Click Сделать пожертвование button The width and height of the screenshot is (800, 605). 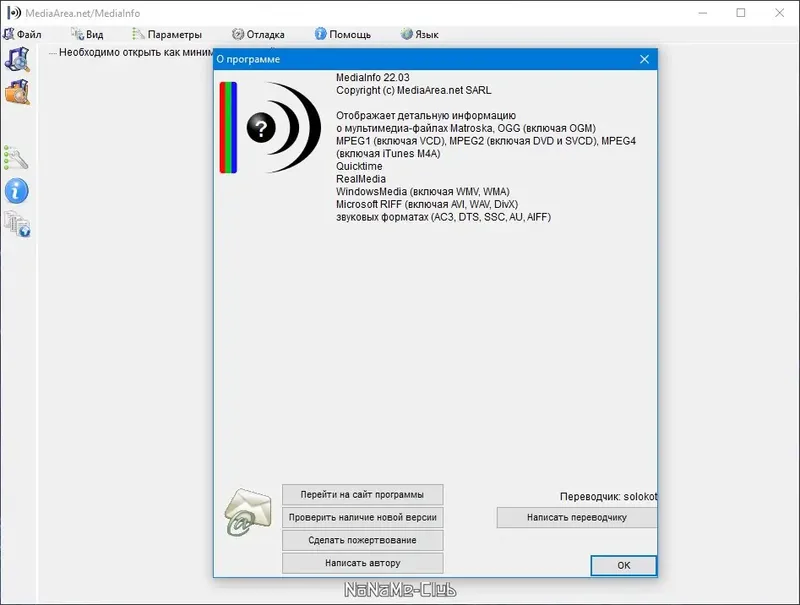pyautogui.click(x=363, y=540)
